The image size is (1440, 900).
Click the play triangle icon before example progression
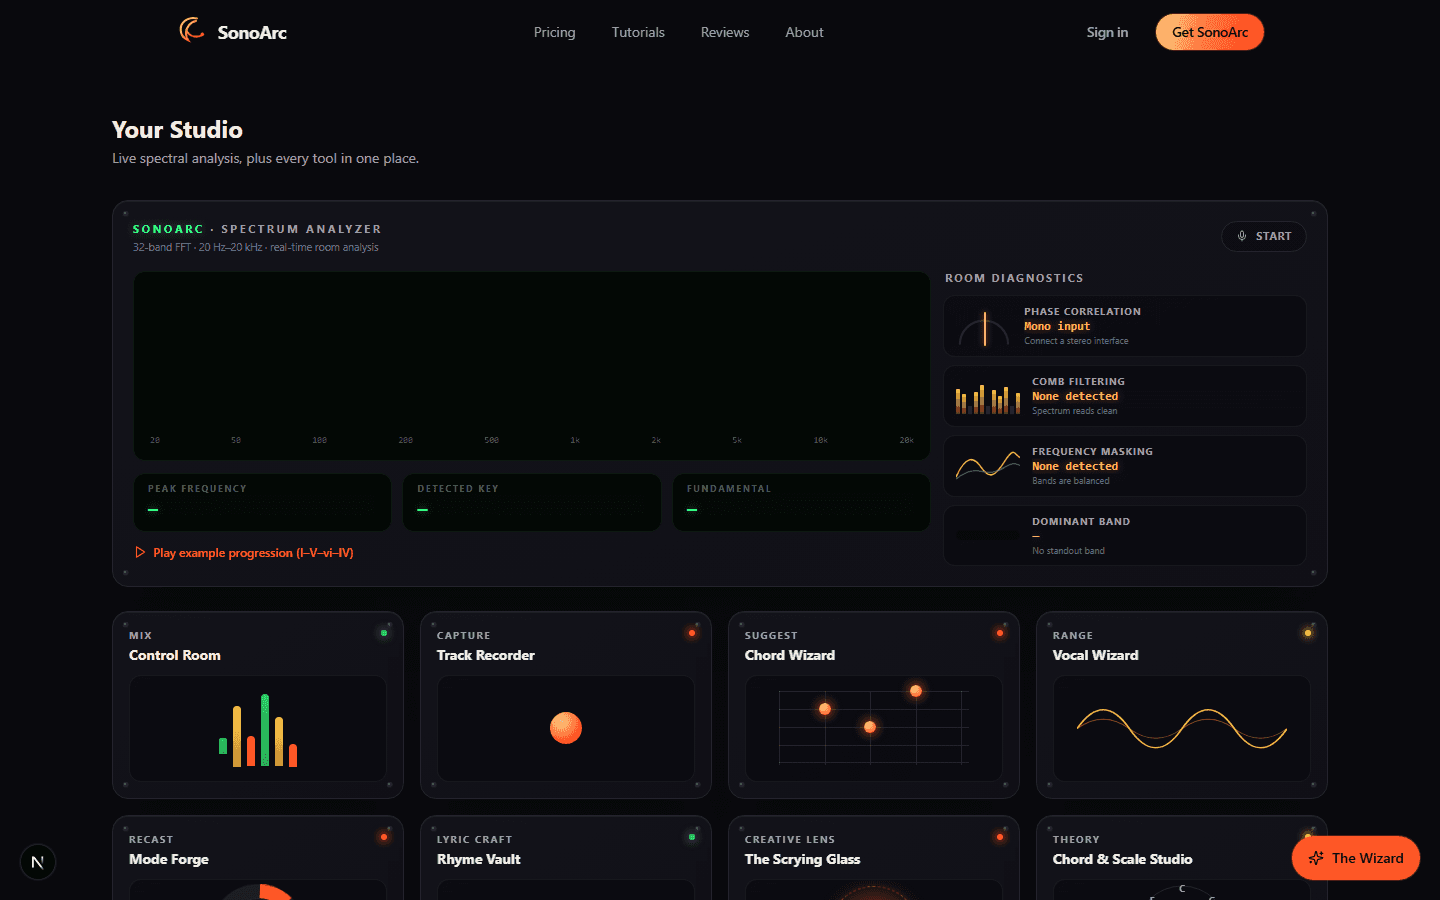click(140, 552)
